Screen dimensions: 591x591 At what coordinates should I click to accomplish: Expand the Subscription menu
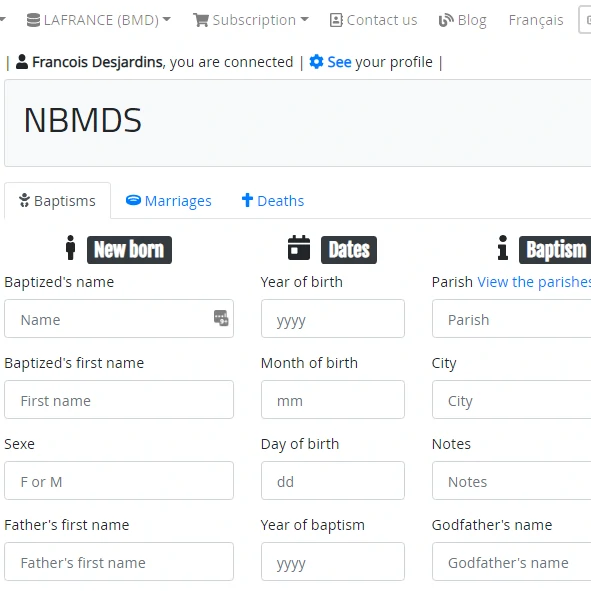point(251,20)
